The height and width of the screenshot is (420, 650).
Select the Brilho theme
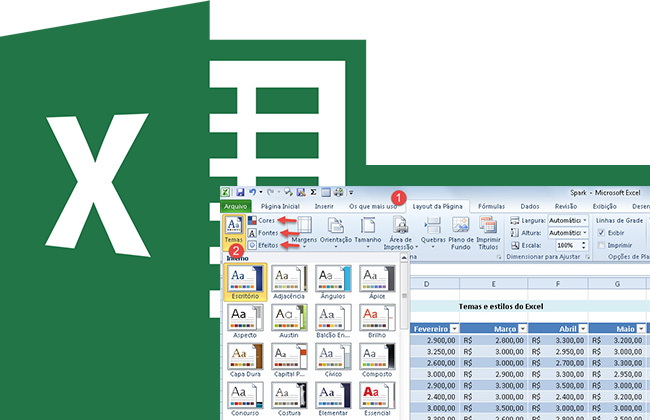tap(377, 321)
